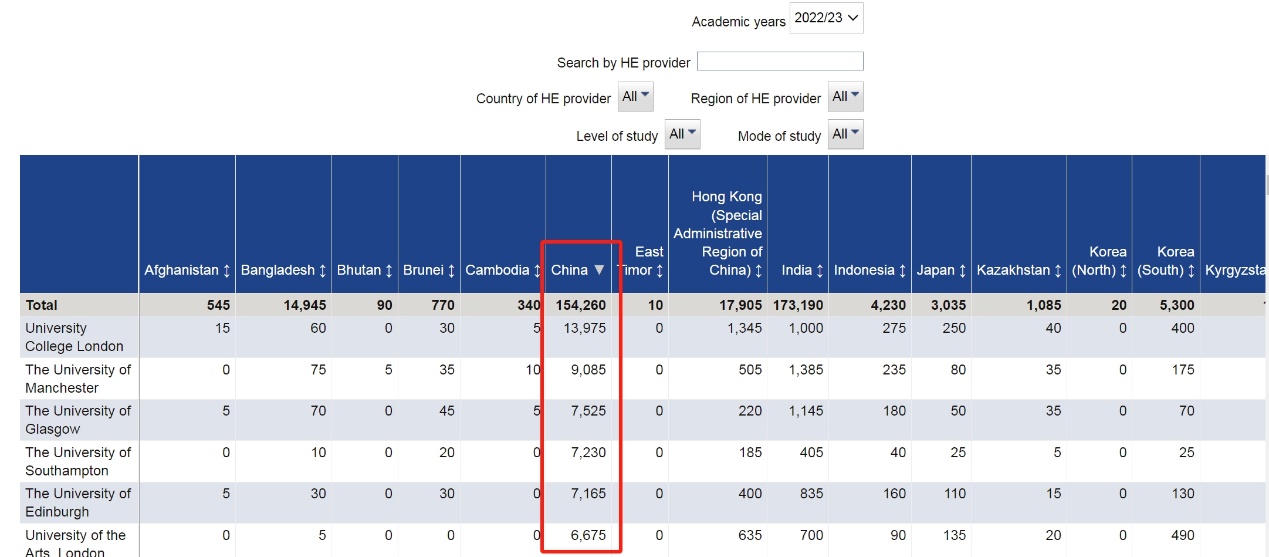Click India total value 173,190
Viewport: 1269px width, 557px height.
[796, 305]
